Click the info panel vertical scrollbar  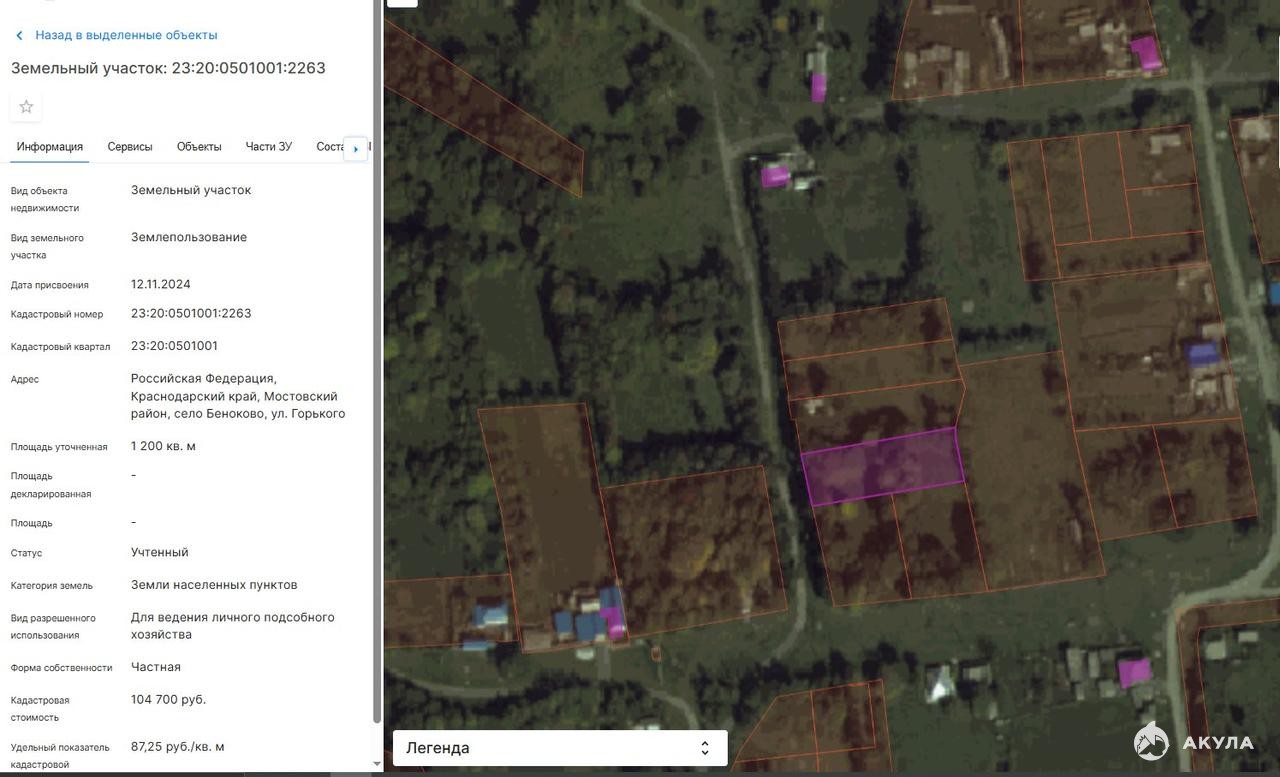click(377, 360)
